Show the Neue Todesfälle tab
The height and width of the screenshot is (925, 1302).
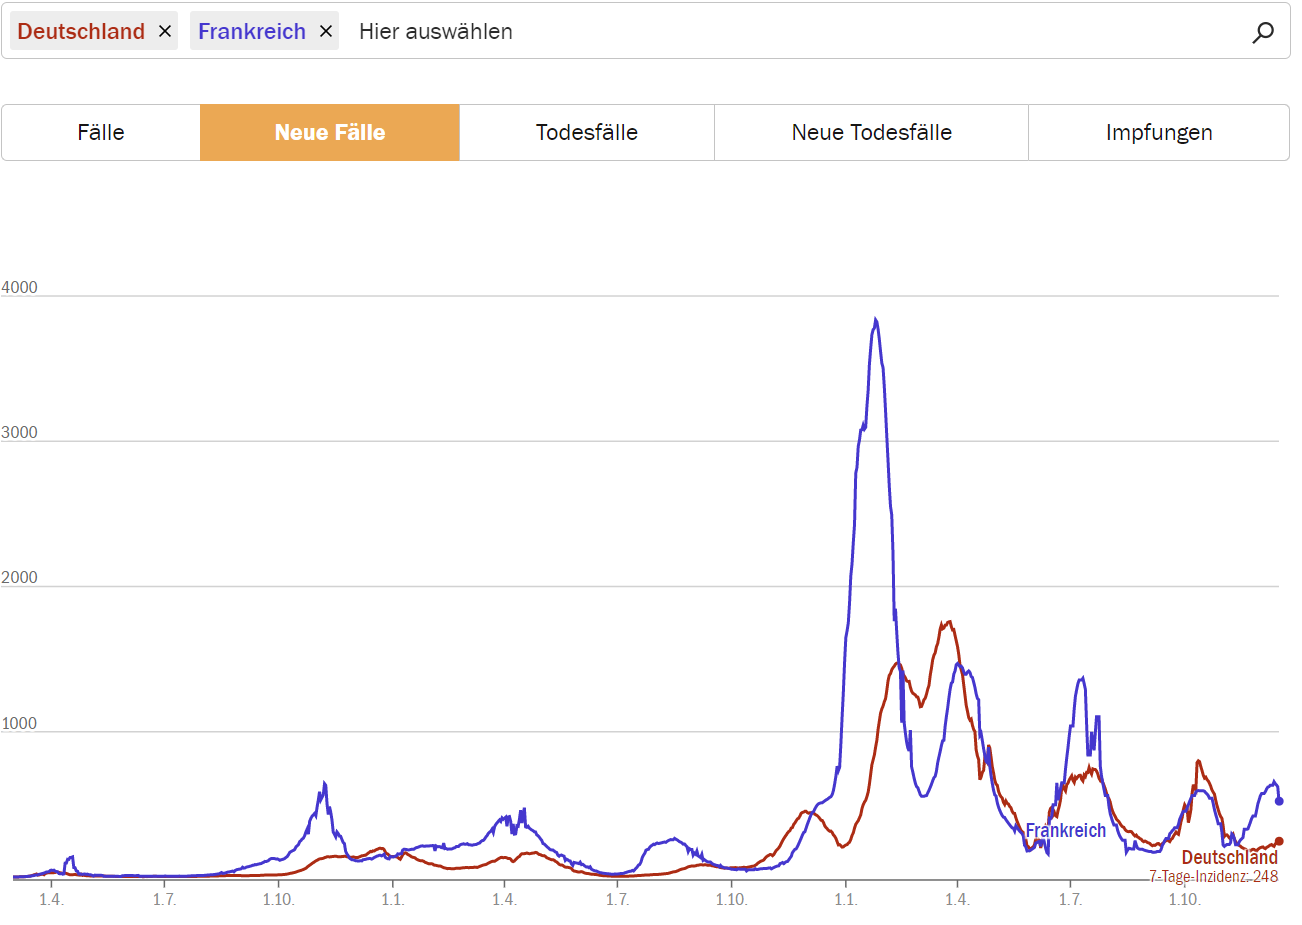point(872,132)
